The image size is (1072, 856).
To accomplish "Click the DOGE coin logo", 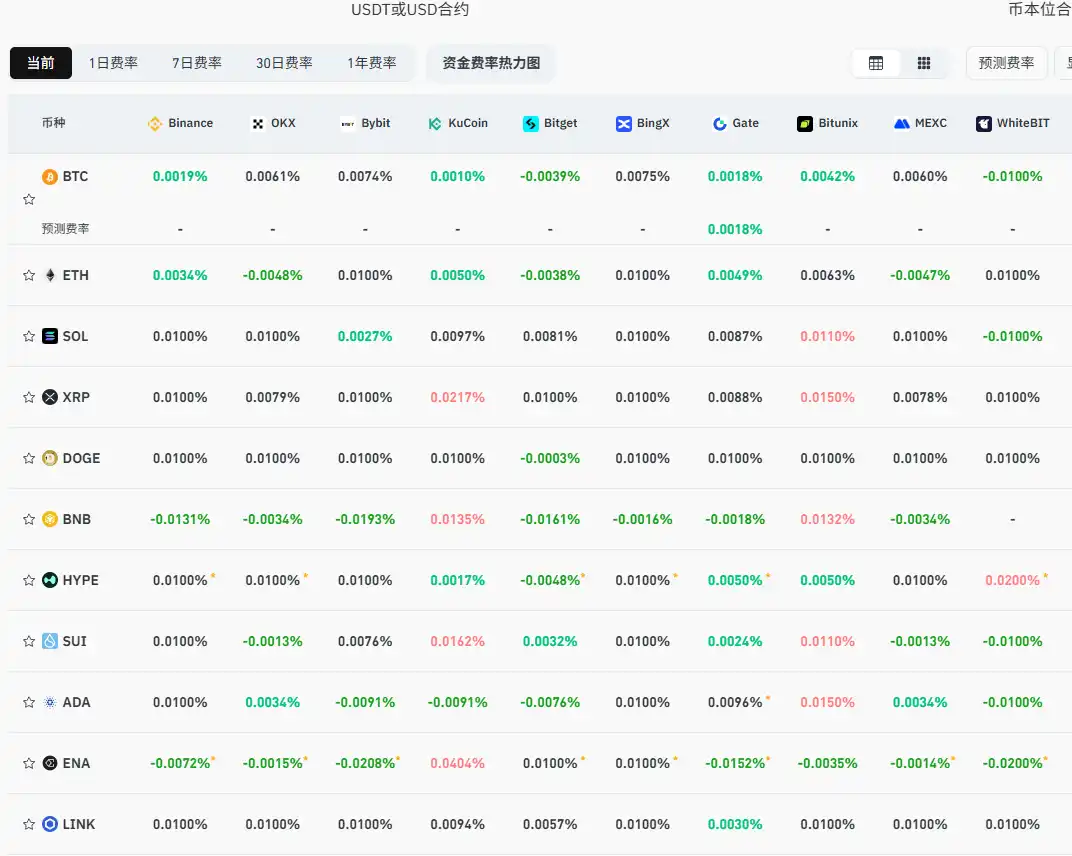I will (x=50, y=458).
